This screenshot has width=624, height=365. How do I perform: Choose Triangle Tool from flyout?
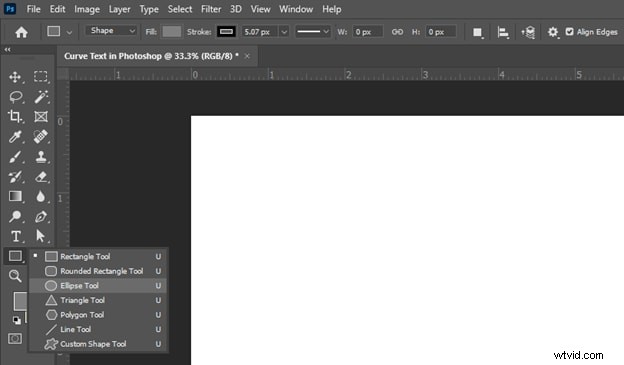(x=98, y=300)
